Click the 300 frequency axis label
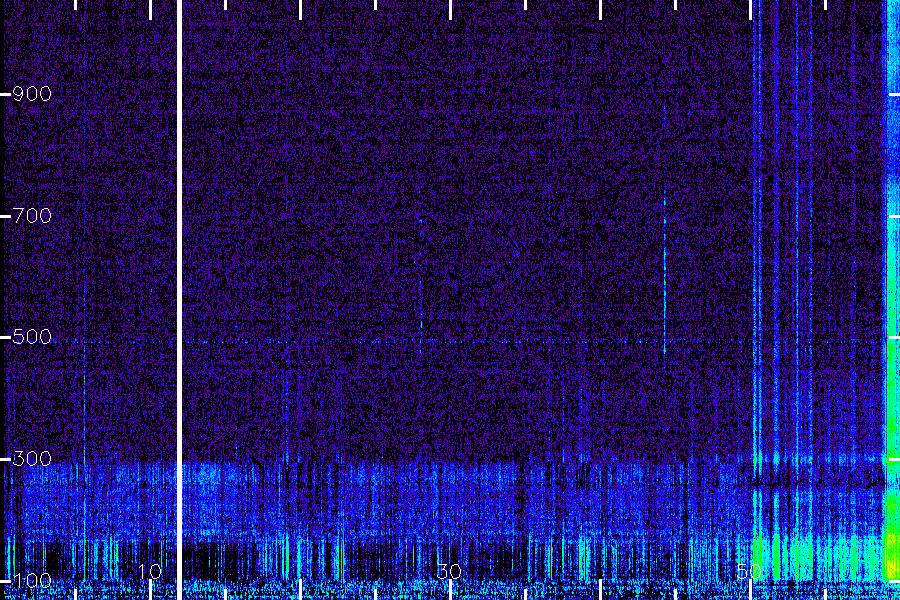900x600 pixels. [32, 459]
